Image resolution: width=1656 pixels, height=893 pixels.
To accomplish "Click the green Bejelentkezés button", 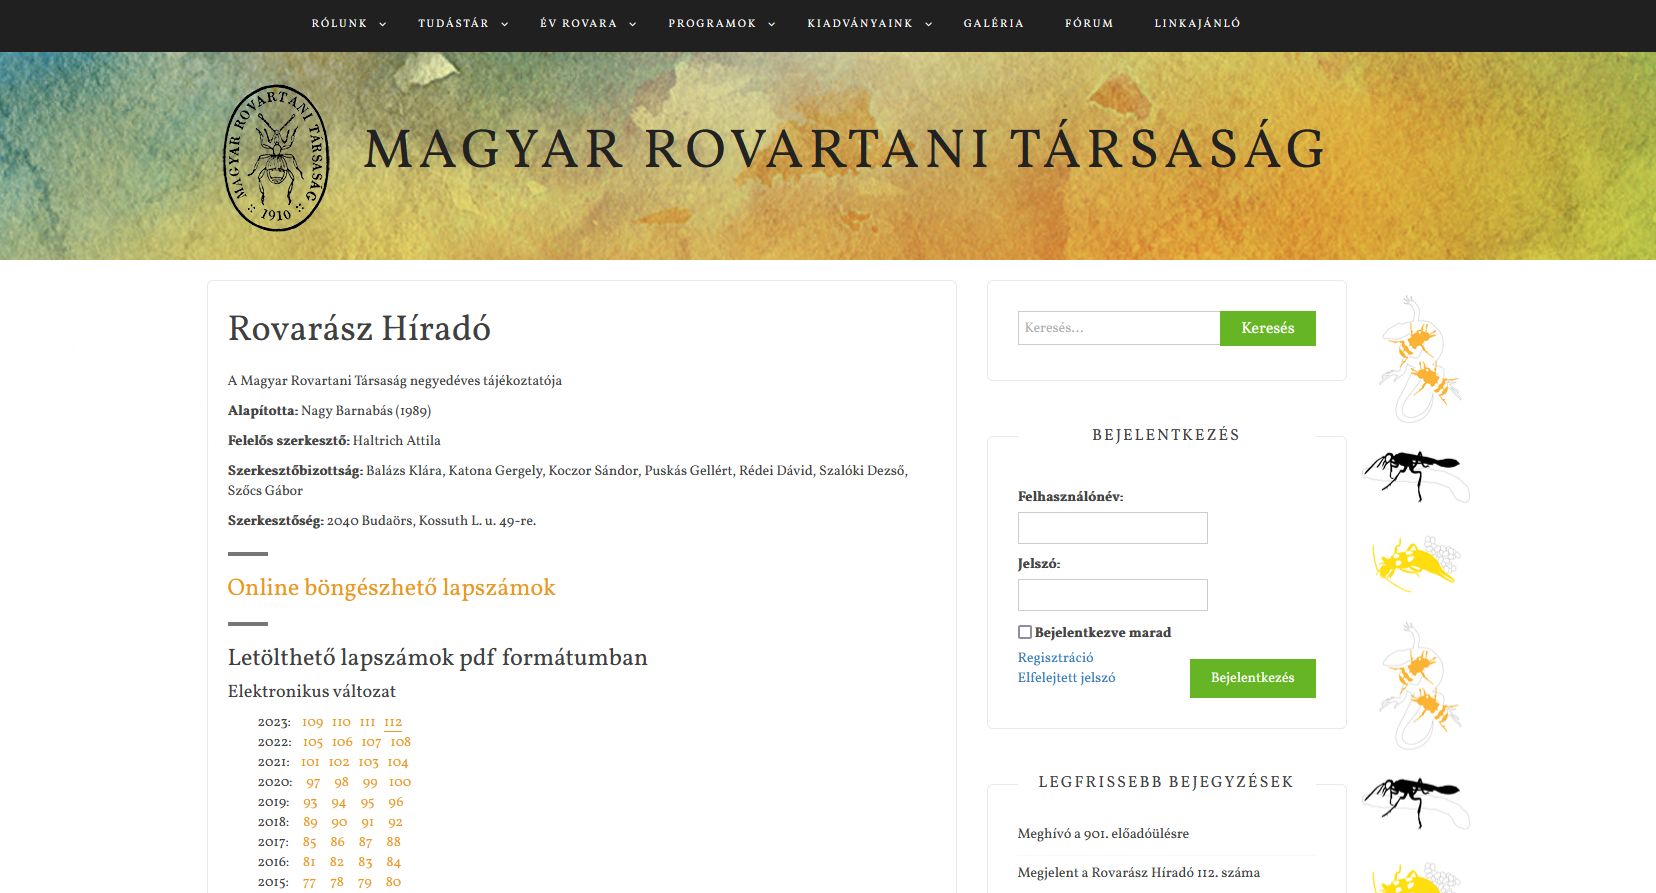I will pos(1253,678).
